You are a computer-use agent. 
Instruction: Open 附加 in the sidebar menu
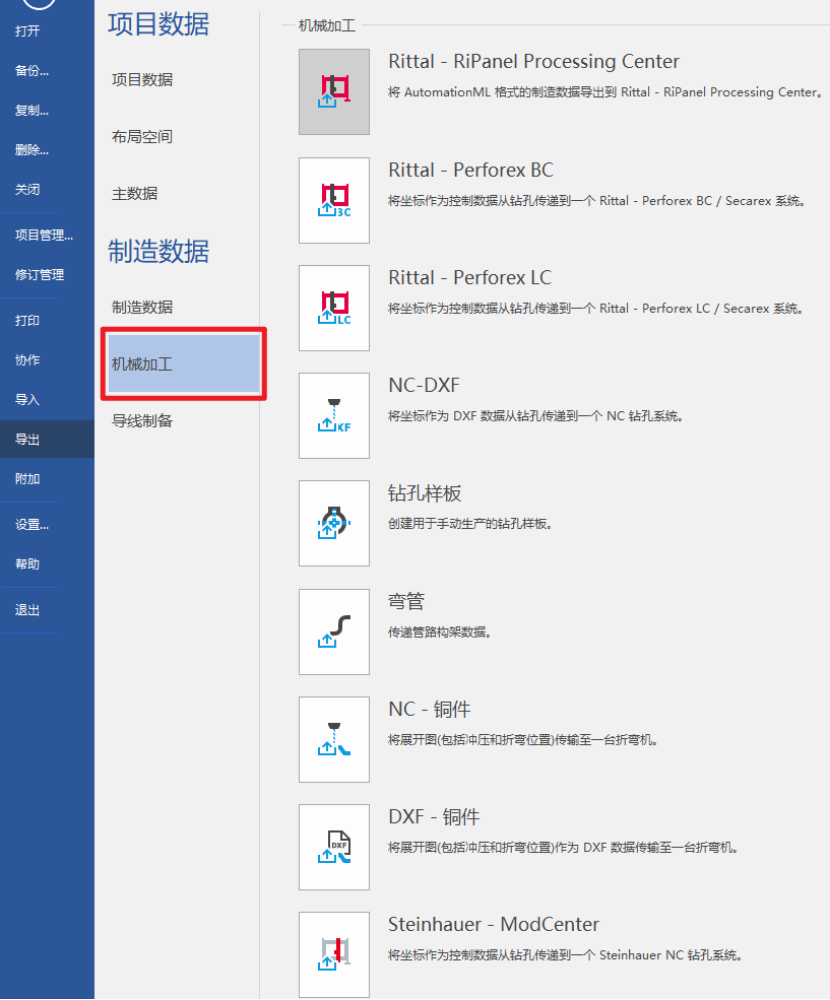coord(27,478)
